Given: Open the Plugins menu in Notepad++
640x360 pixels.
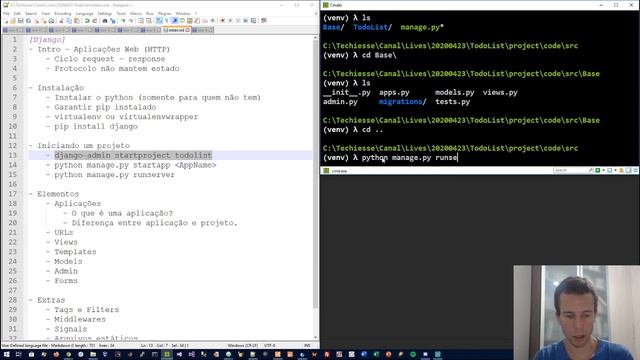Looking at the screenshot, I should (164, 13).
